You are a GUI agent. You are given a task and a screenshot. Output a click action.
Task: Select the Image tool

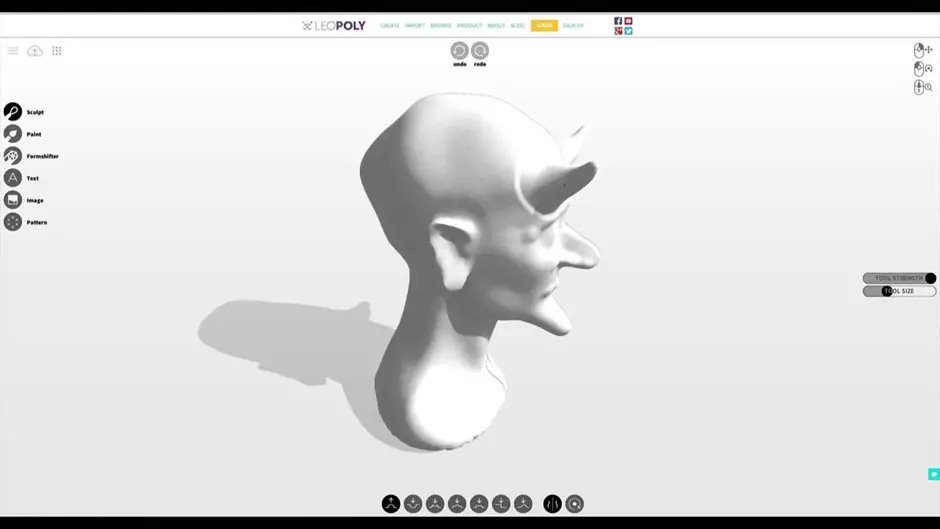click(x=13, y=200)
